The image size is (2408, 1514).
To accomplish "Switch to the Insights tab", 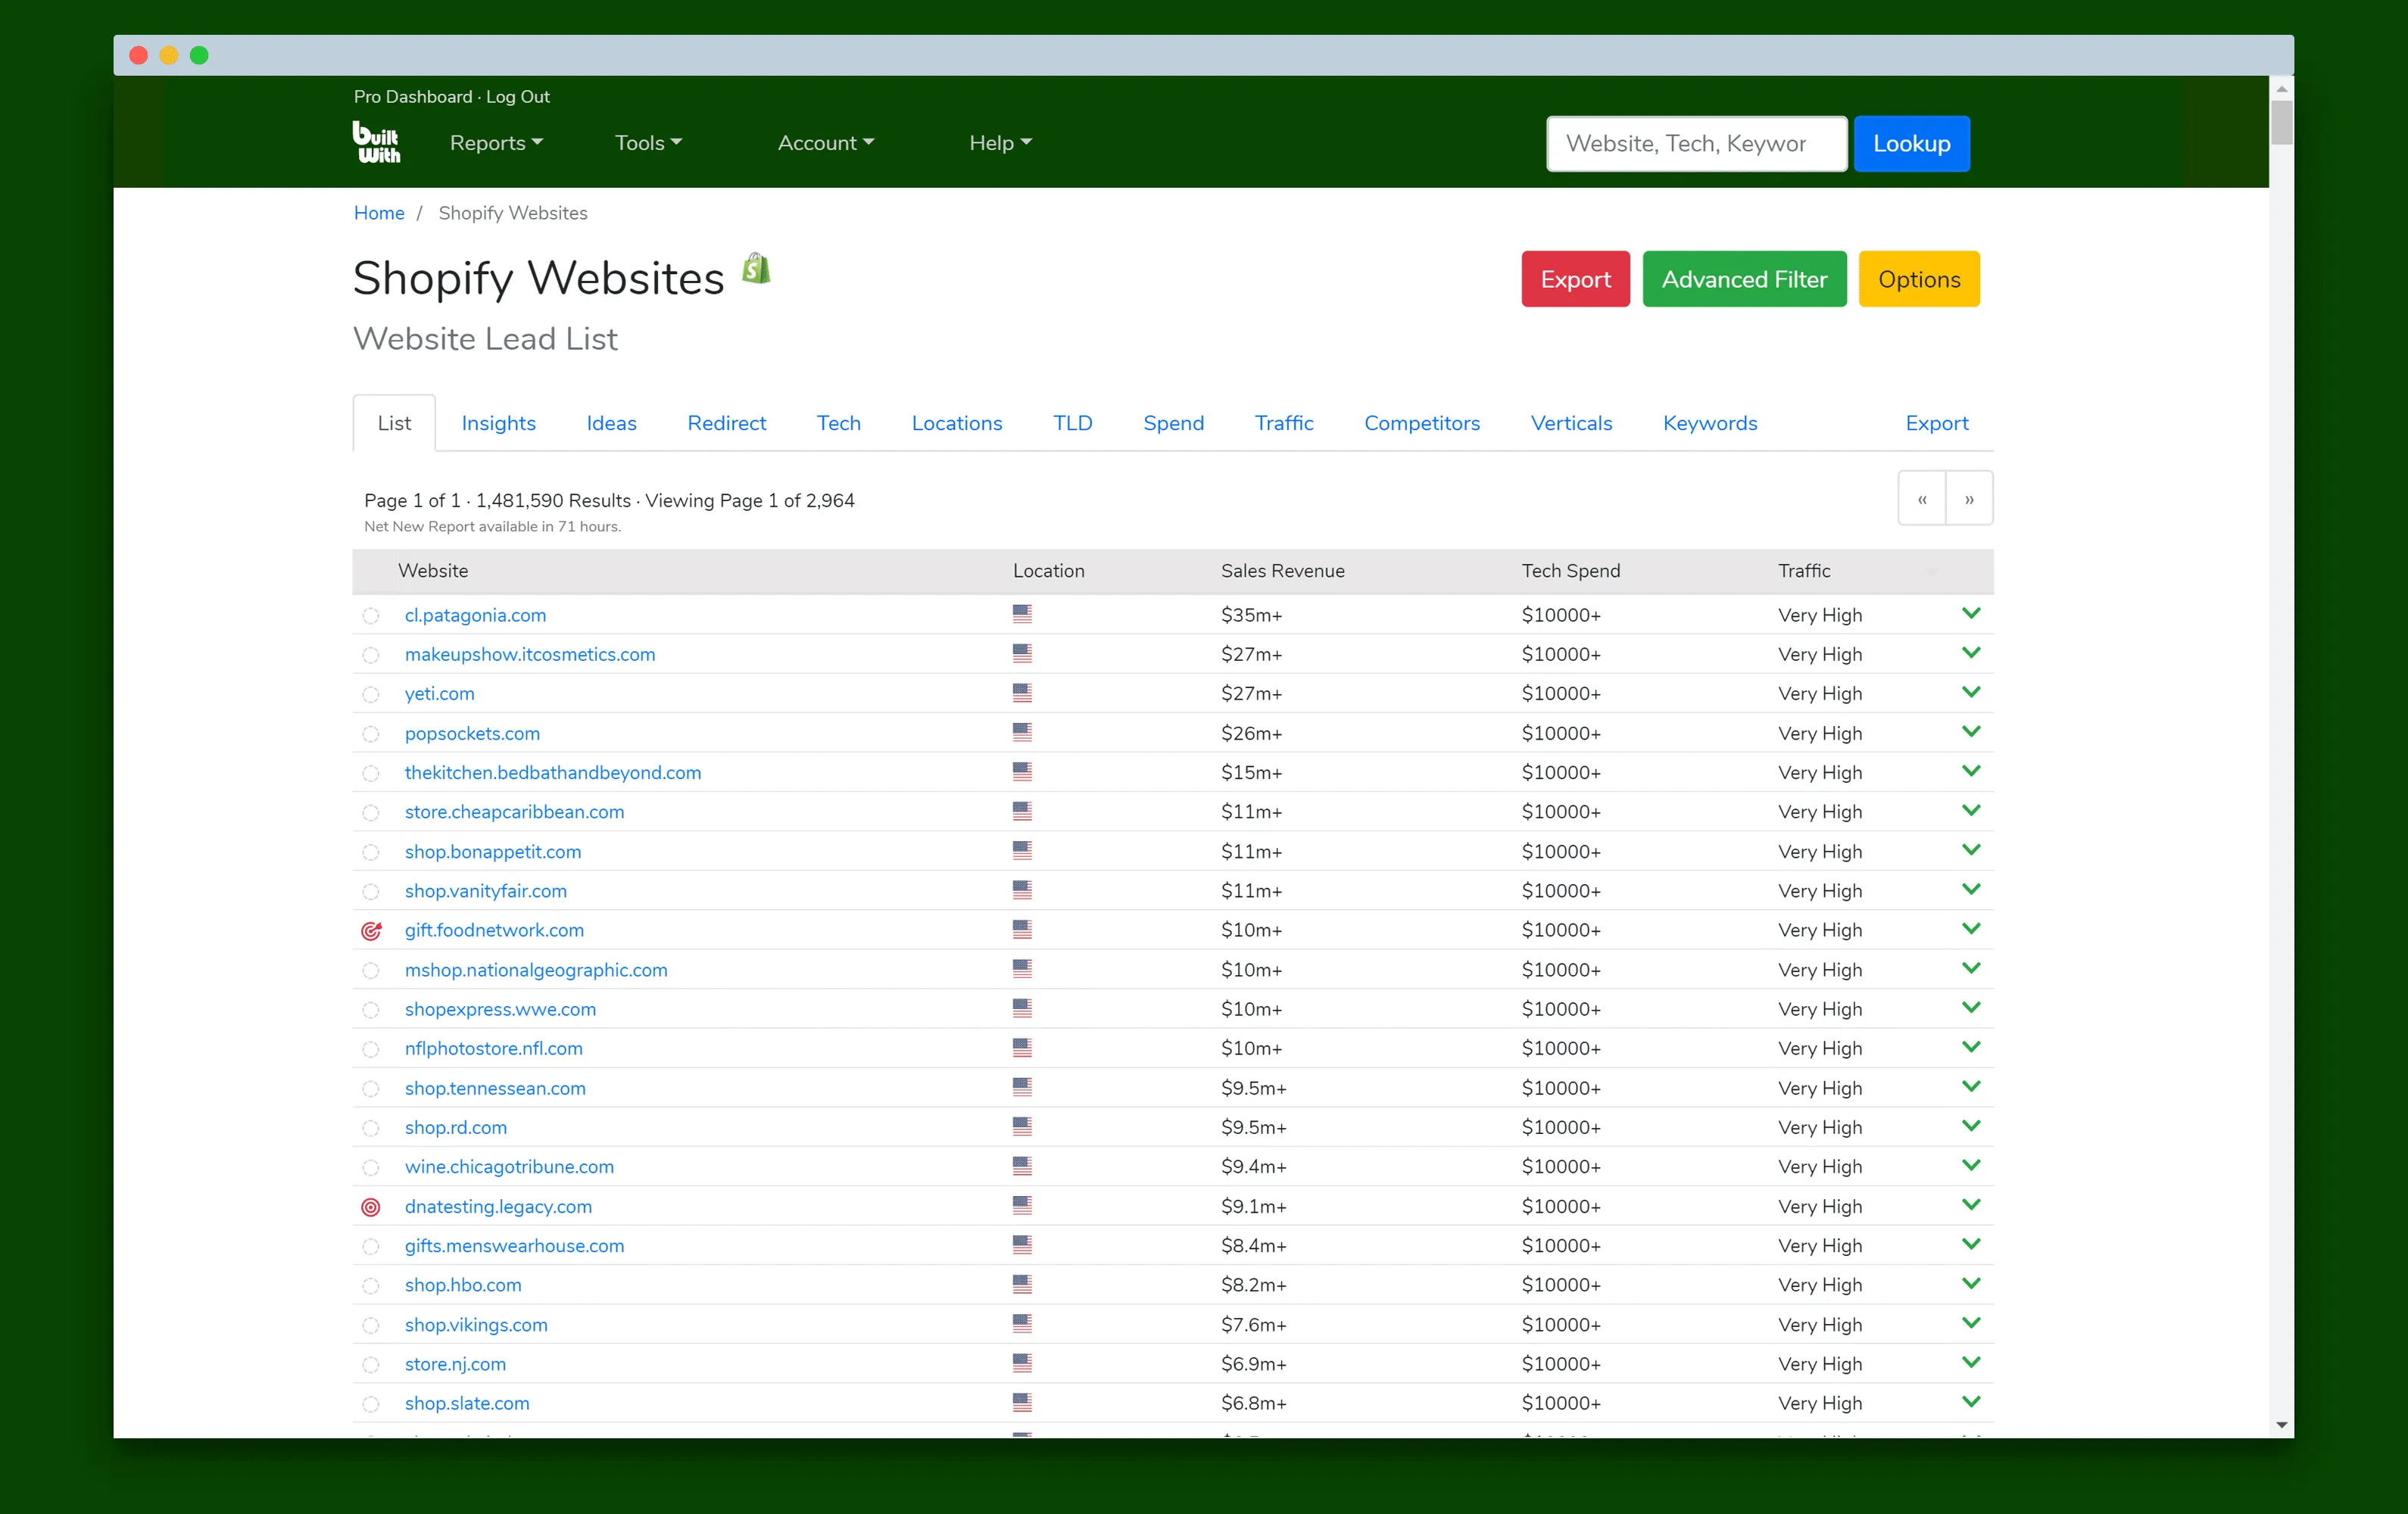I will [x=498, y=423].
